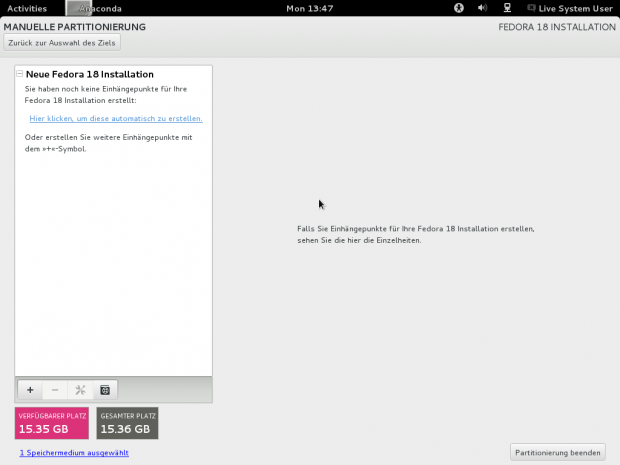Open the accessibility menu in top bar
The image size is (620, 465).
(459, 8)
